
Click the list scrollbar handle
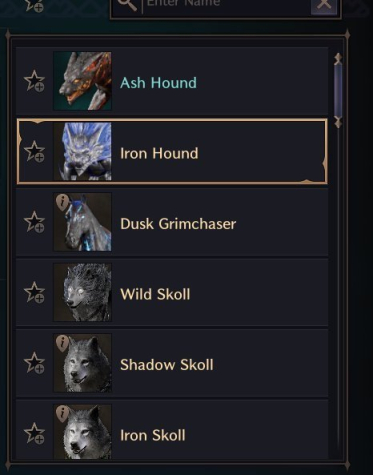338,90
